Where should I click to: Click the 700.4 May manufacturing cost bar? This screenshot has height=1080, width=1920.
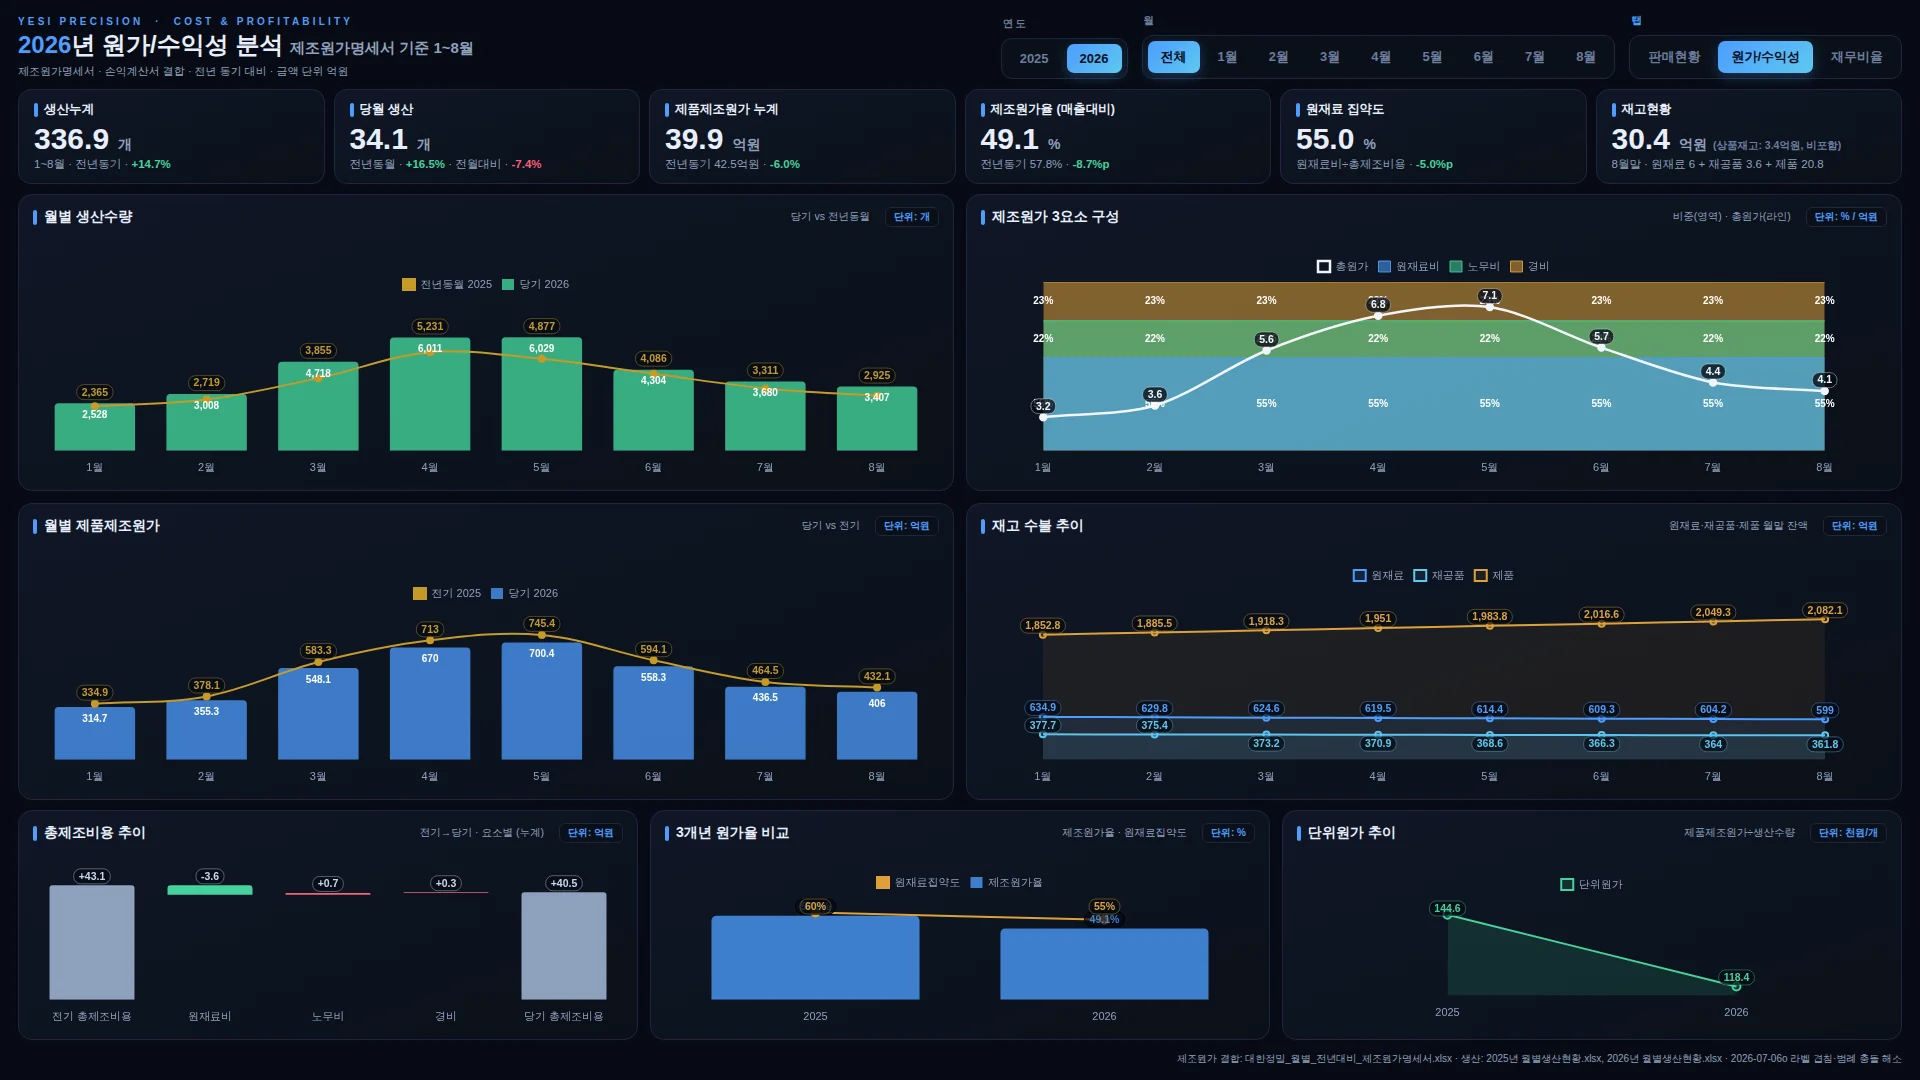pos(541,701)
